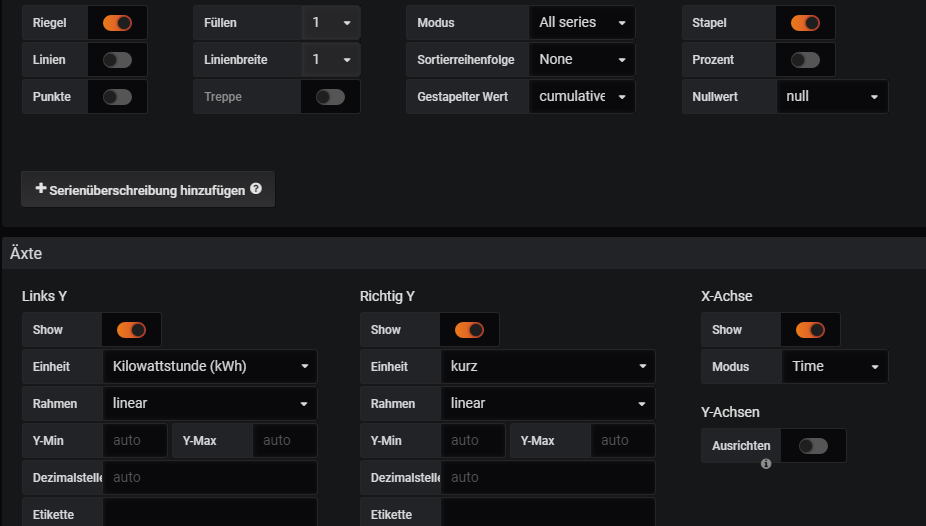Expand the Nullwert dropdown
Screen dimensions: 926x526
point(831,97)
